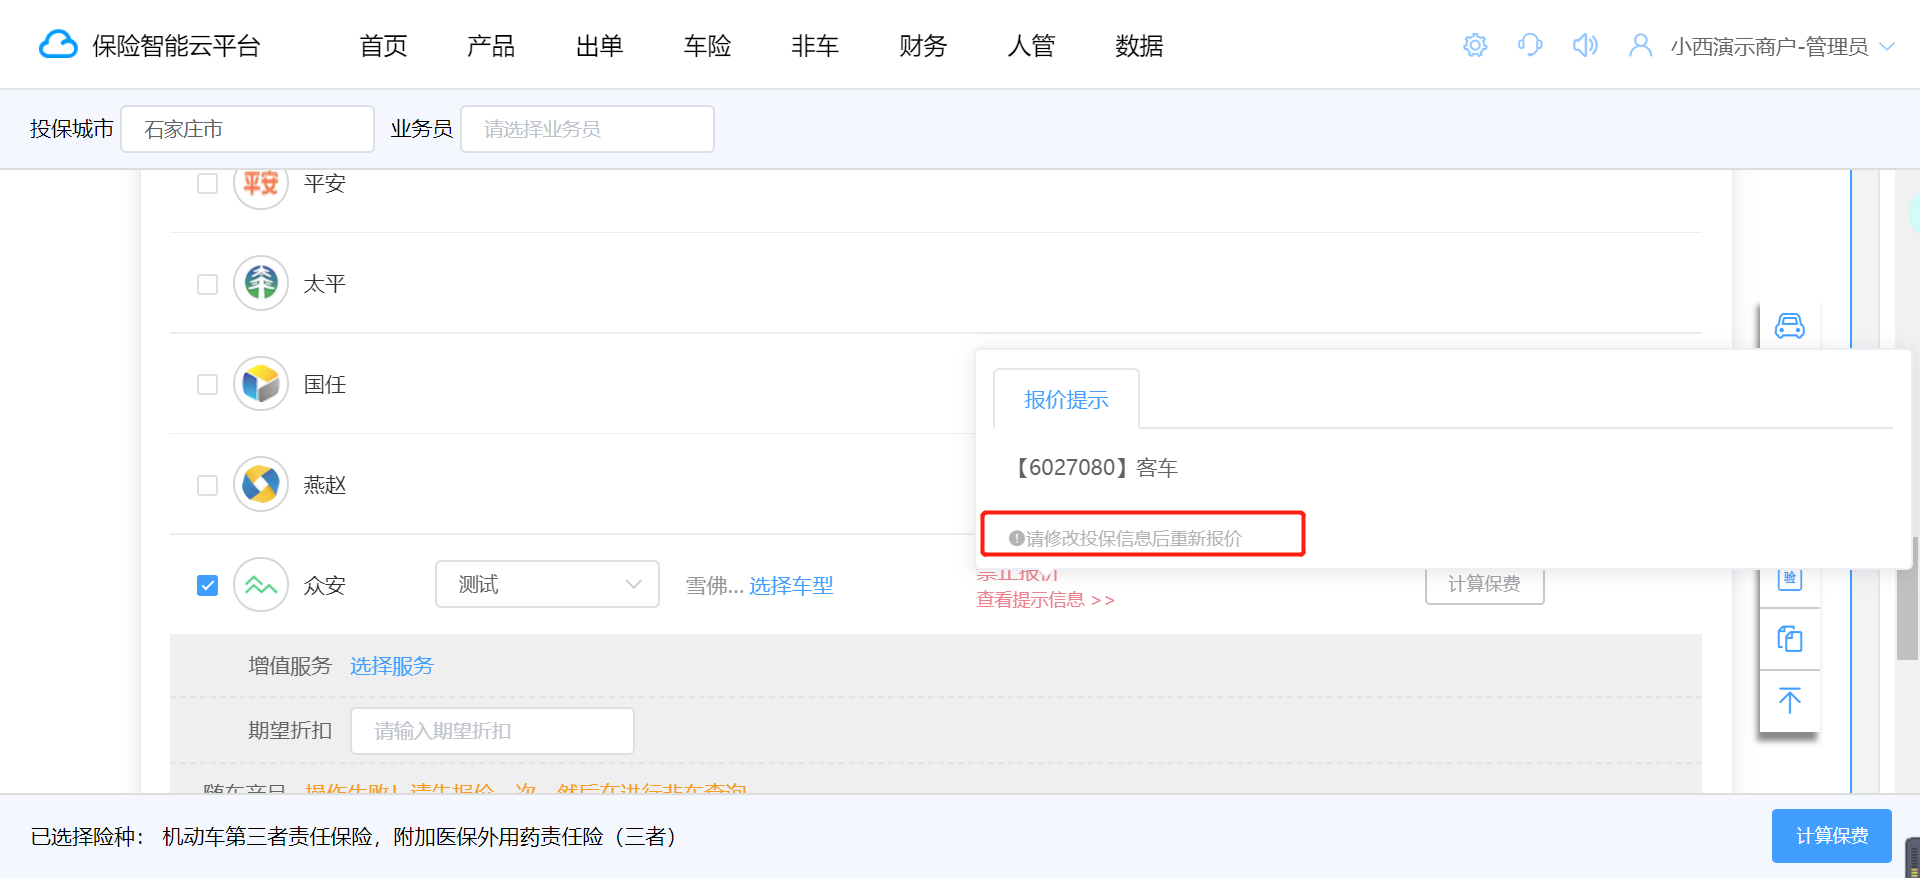
Task: Open the 财务 menu
Action: (x=923, y=46)
